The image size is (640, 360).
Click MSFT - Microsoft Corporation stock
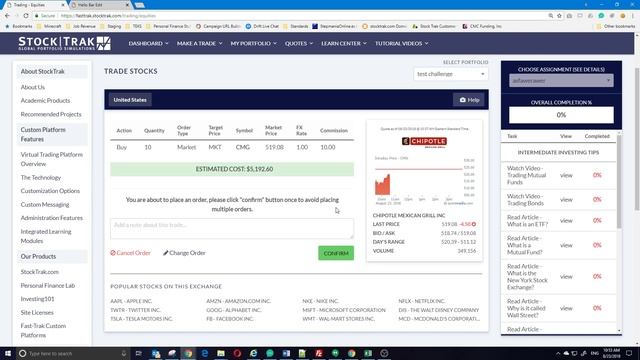344,310
